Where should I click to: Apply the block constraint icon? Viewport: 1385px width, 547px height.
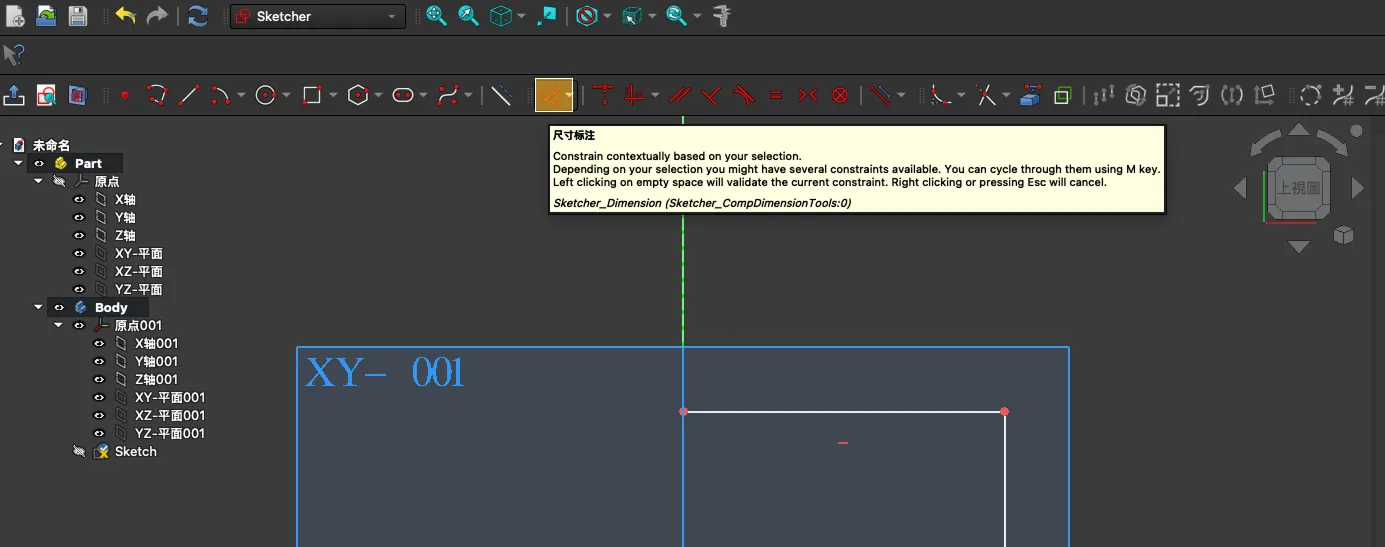point(840,95)
